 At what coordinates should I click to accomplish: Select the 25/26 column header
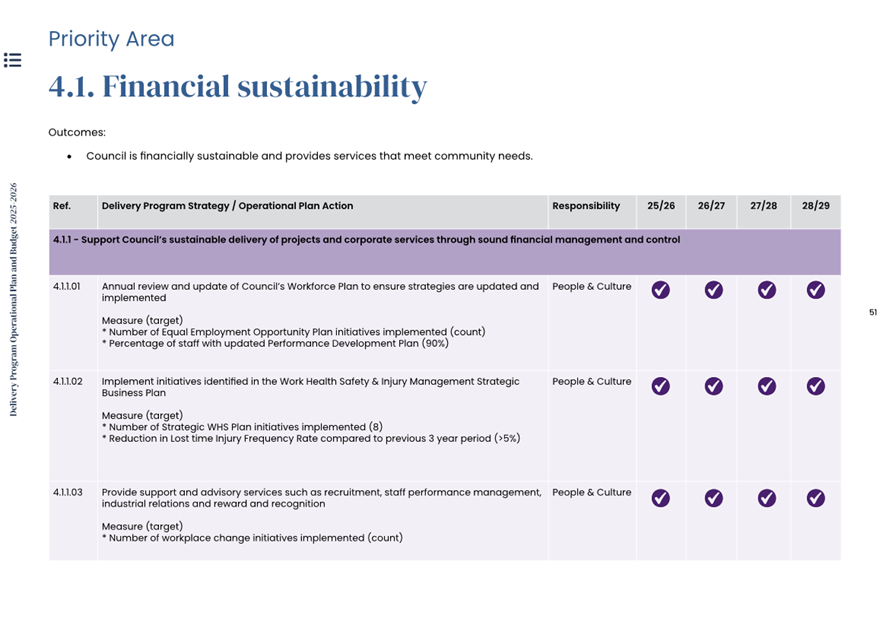[661, 206]
